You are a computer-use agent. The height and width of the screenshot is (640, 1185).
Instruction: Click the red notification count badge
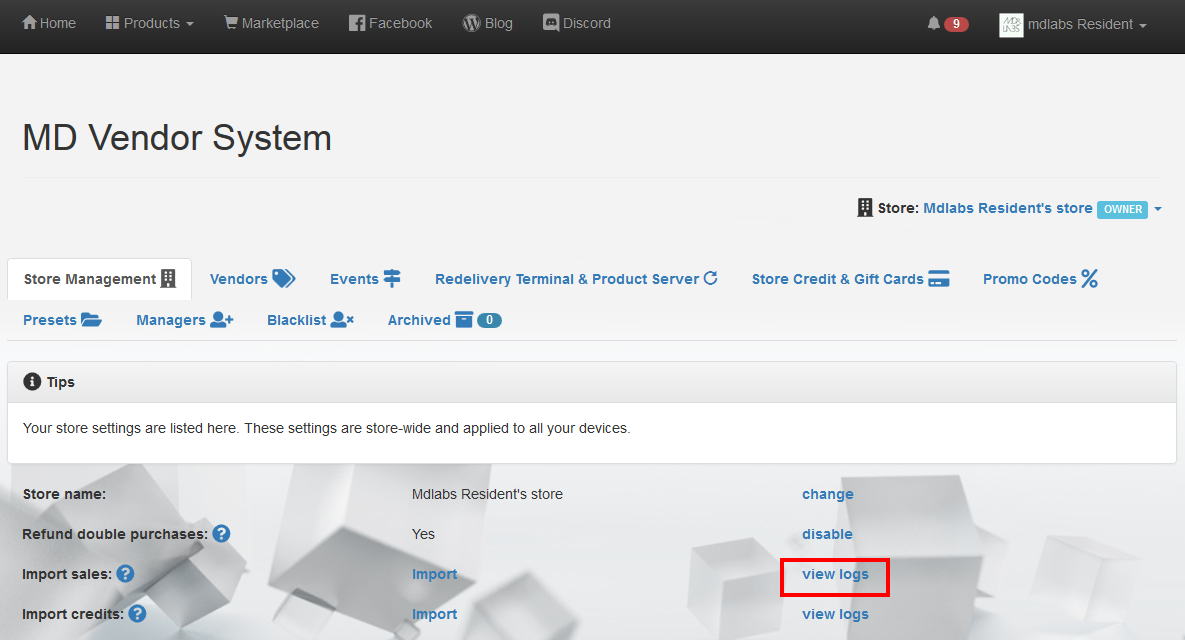[956, 24]
